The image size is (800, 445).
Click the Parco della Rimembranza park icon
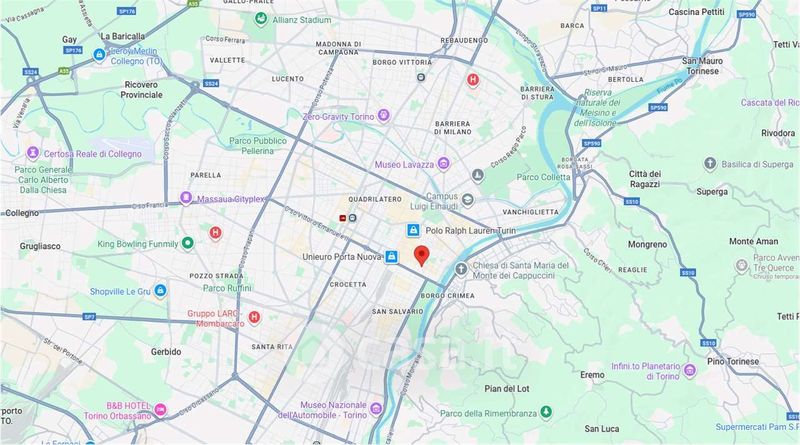tap(546, 412)
